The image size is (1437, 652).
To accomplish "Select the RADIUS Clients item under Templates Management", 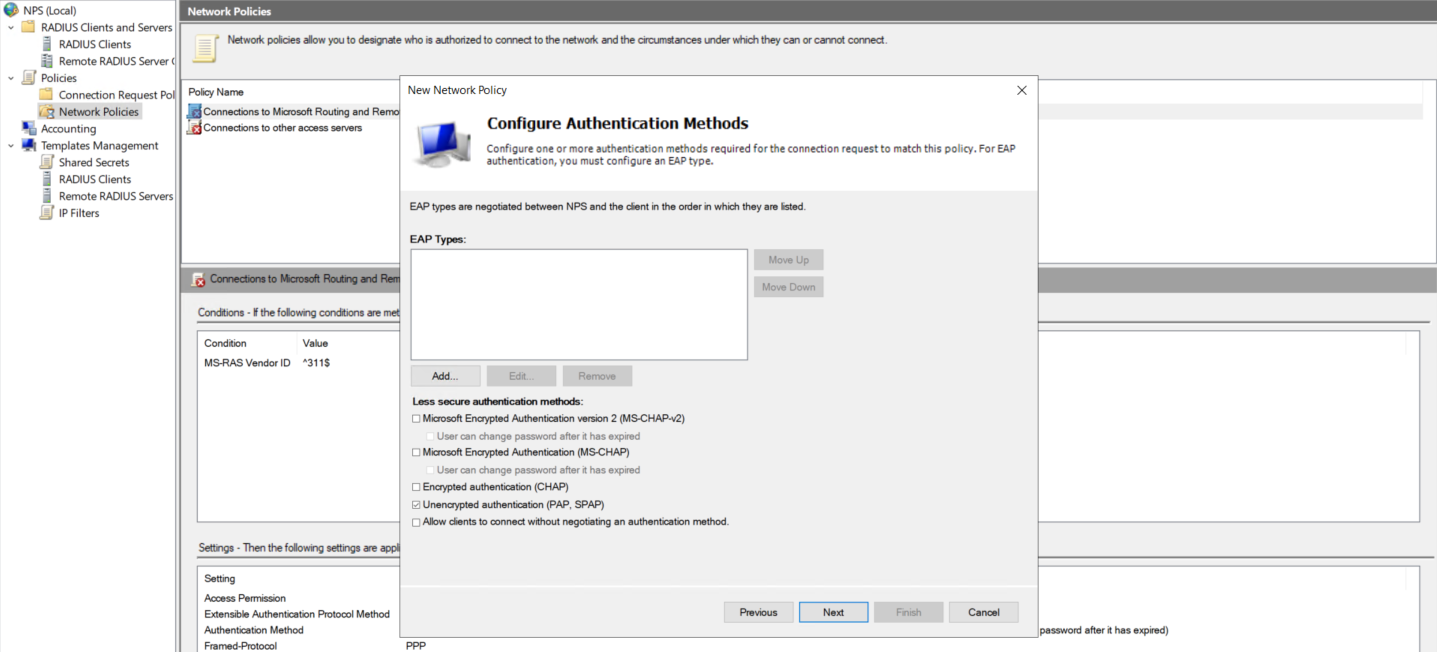I will click(94, 179).
